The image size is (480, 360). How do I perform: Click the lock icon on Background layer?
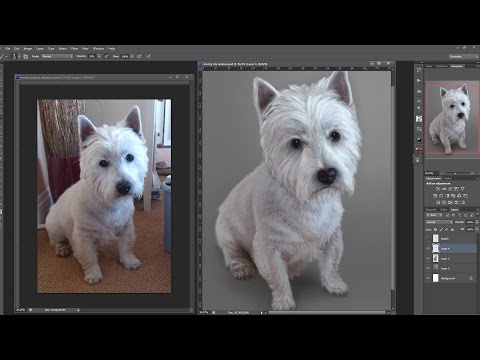pyautogui.click(x=471, y=278)
